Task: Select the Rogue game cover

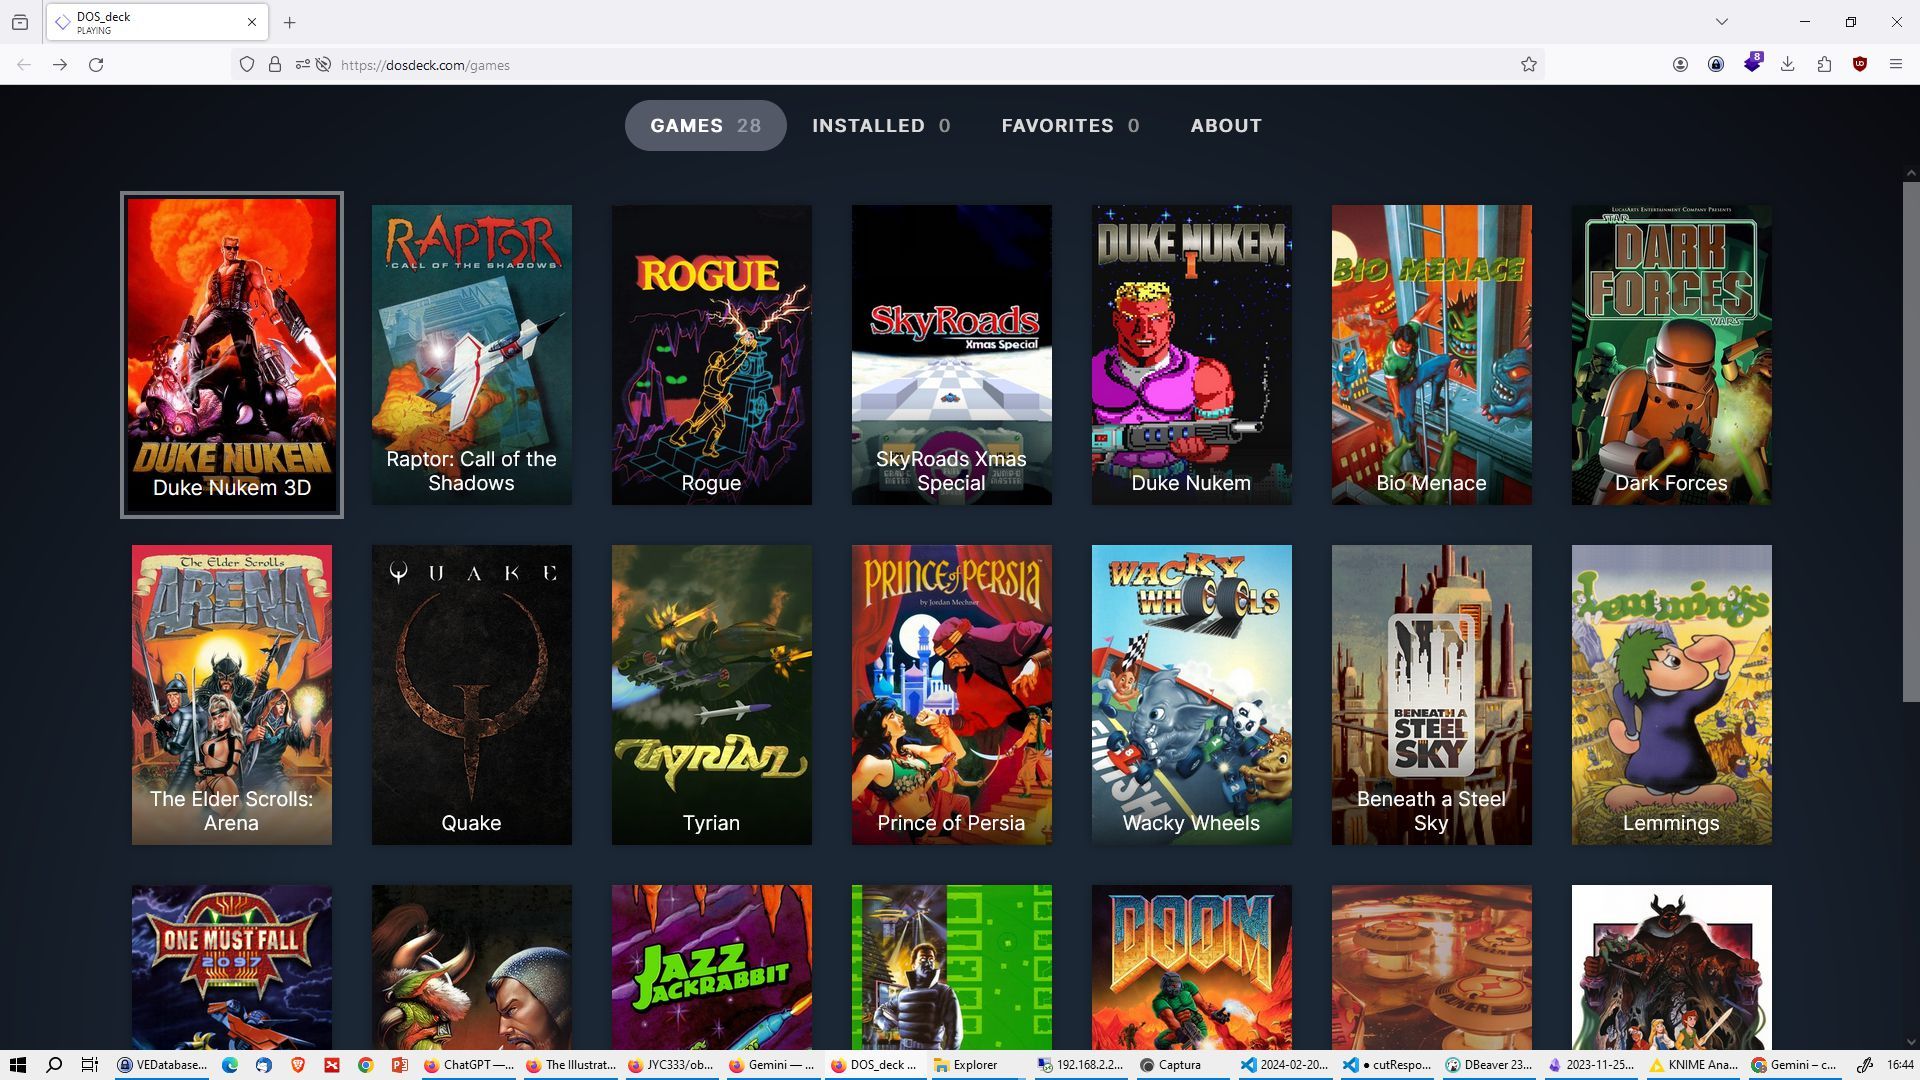Action: (x=712, y=355)
